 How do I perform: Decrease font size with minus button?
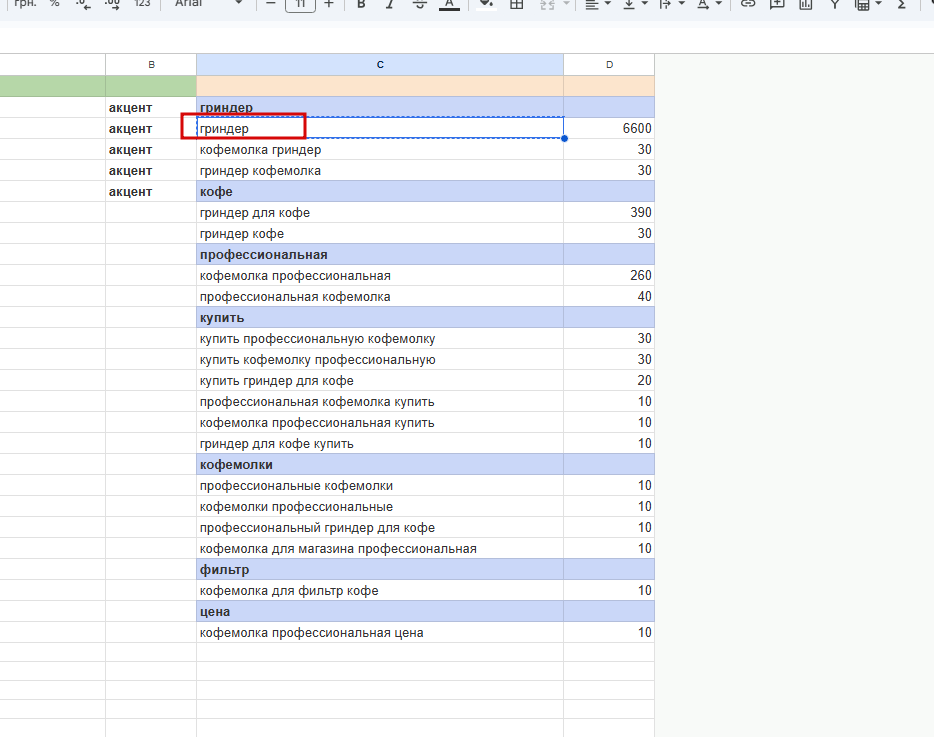coord(270,4)
